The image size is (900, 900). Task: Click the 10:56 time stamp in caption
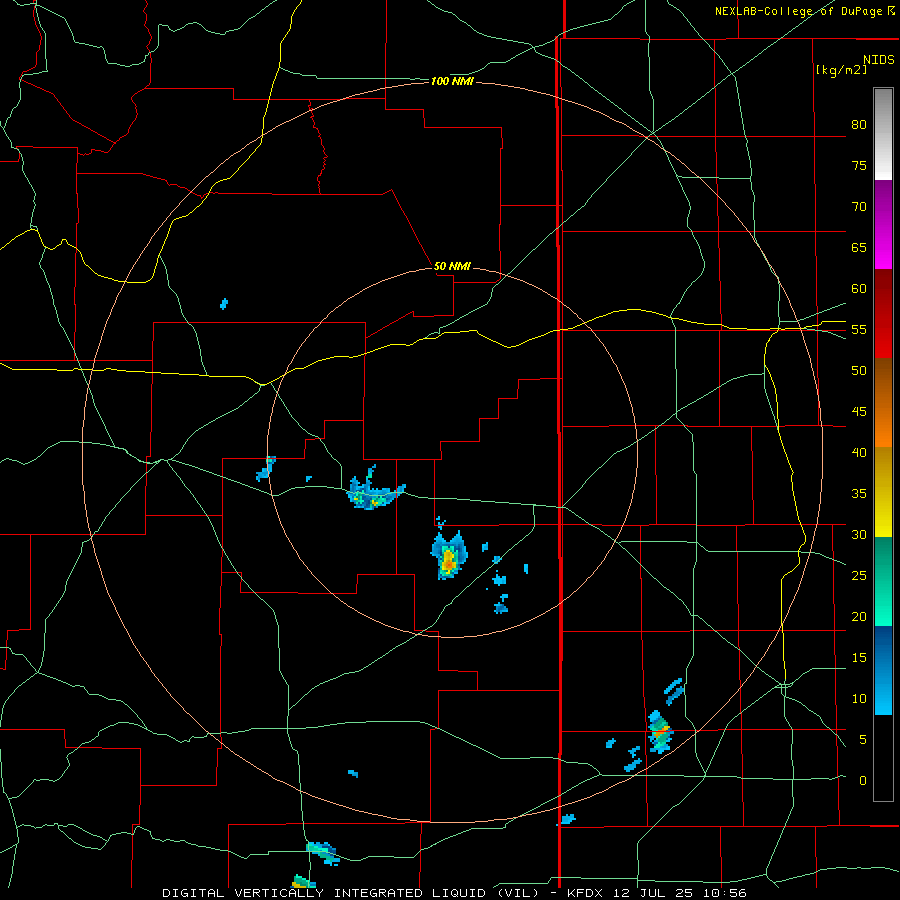(x=726, y=893)
